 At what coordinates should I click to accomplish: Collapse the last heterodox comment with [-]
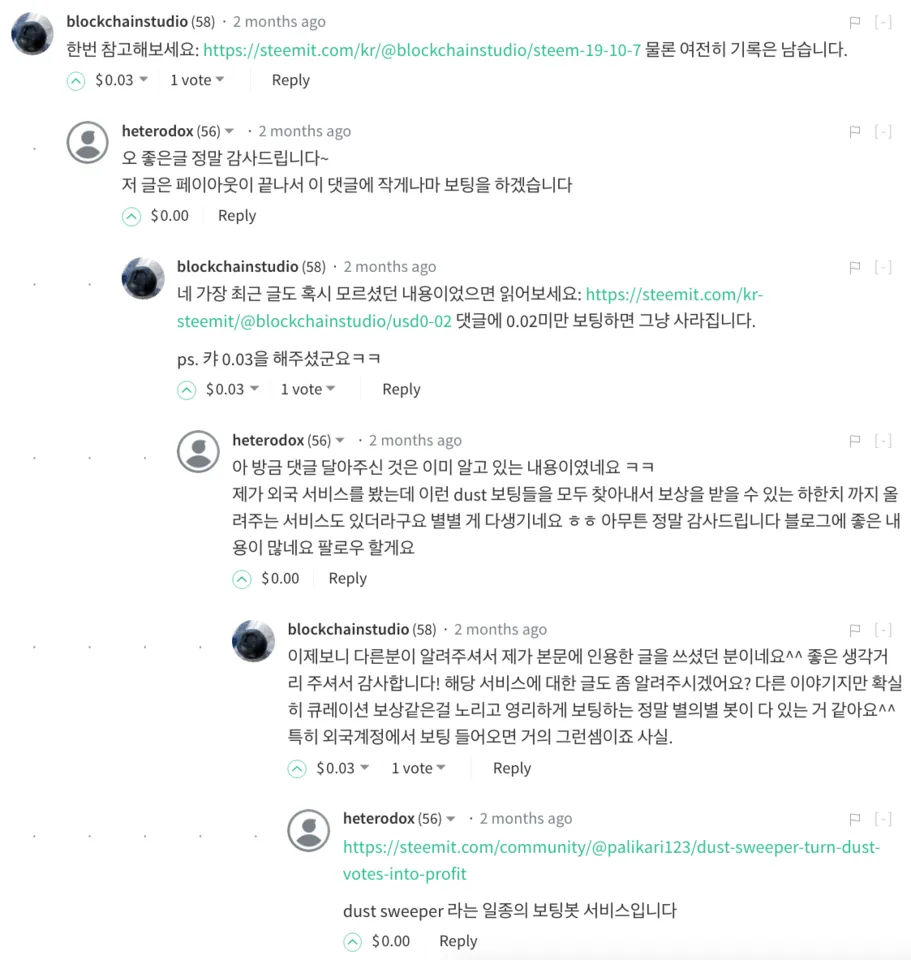(883, 819)
